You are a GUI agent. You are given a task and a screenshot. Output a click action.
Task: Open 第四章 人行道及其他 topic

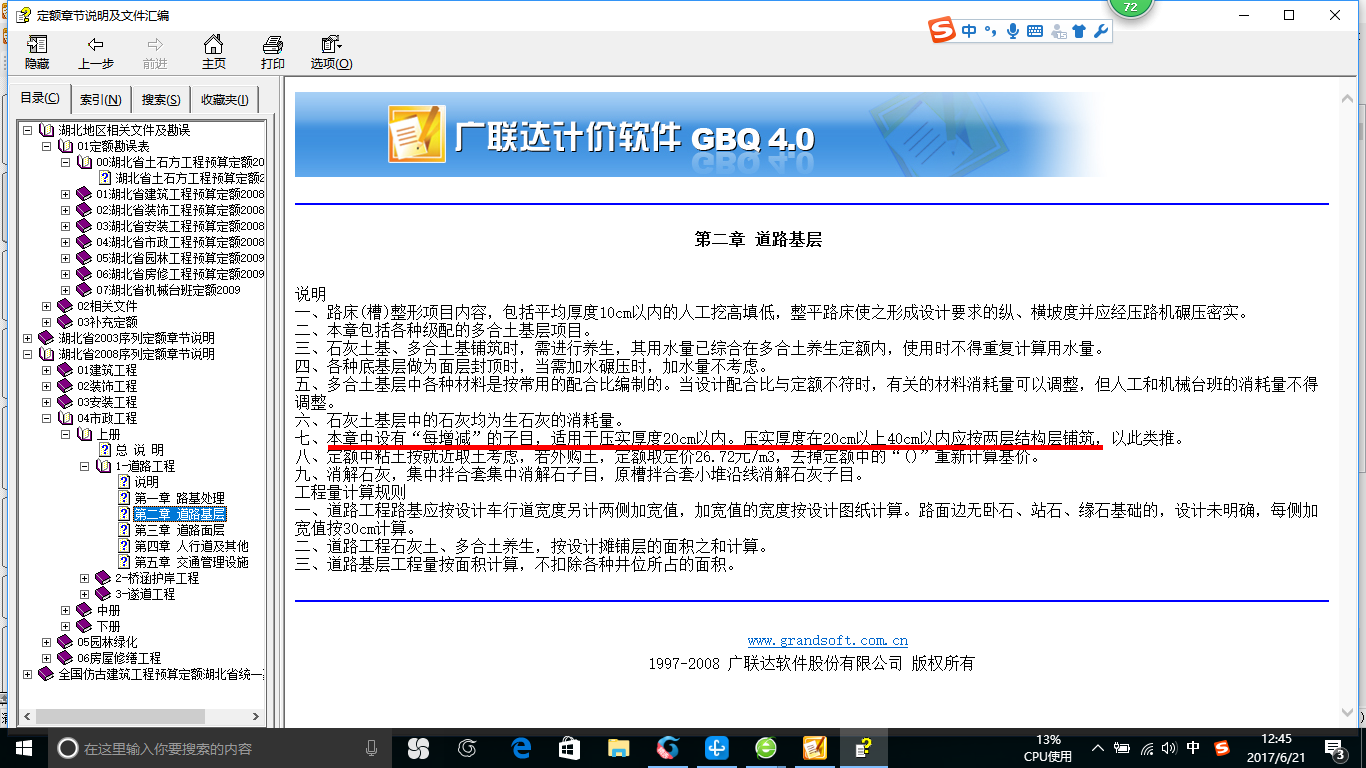click(191, 546)
